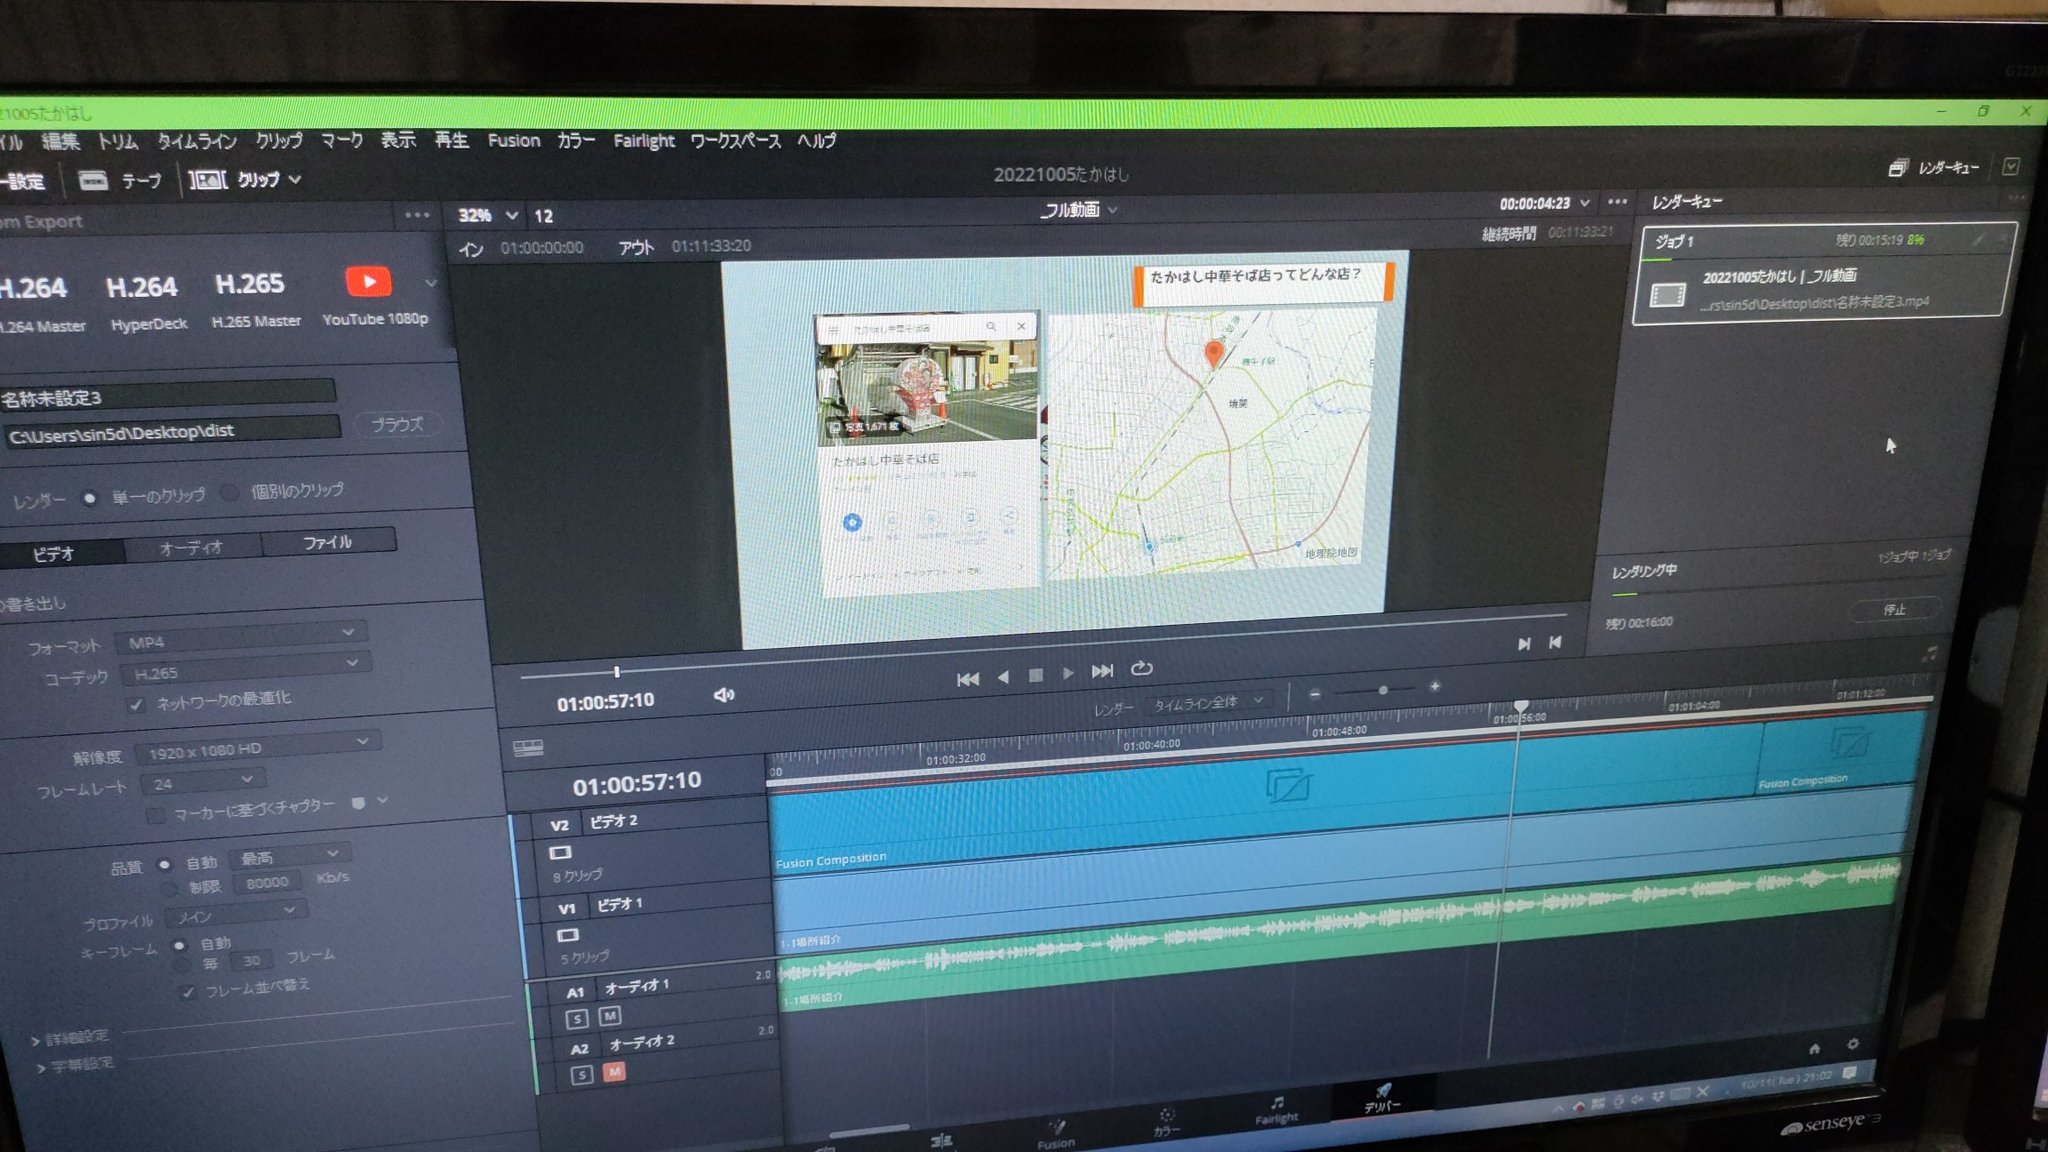Open the コーデック H.265 dropdown
2048x1152 pixels.
tap(246, 668)
